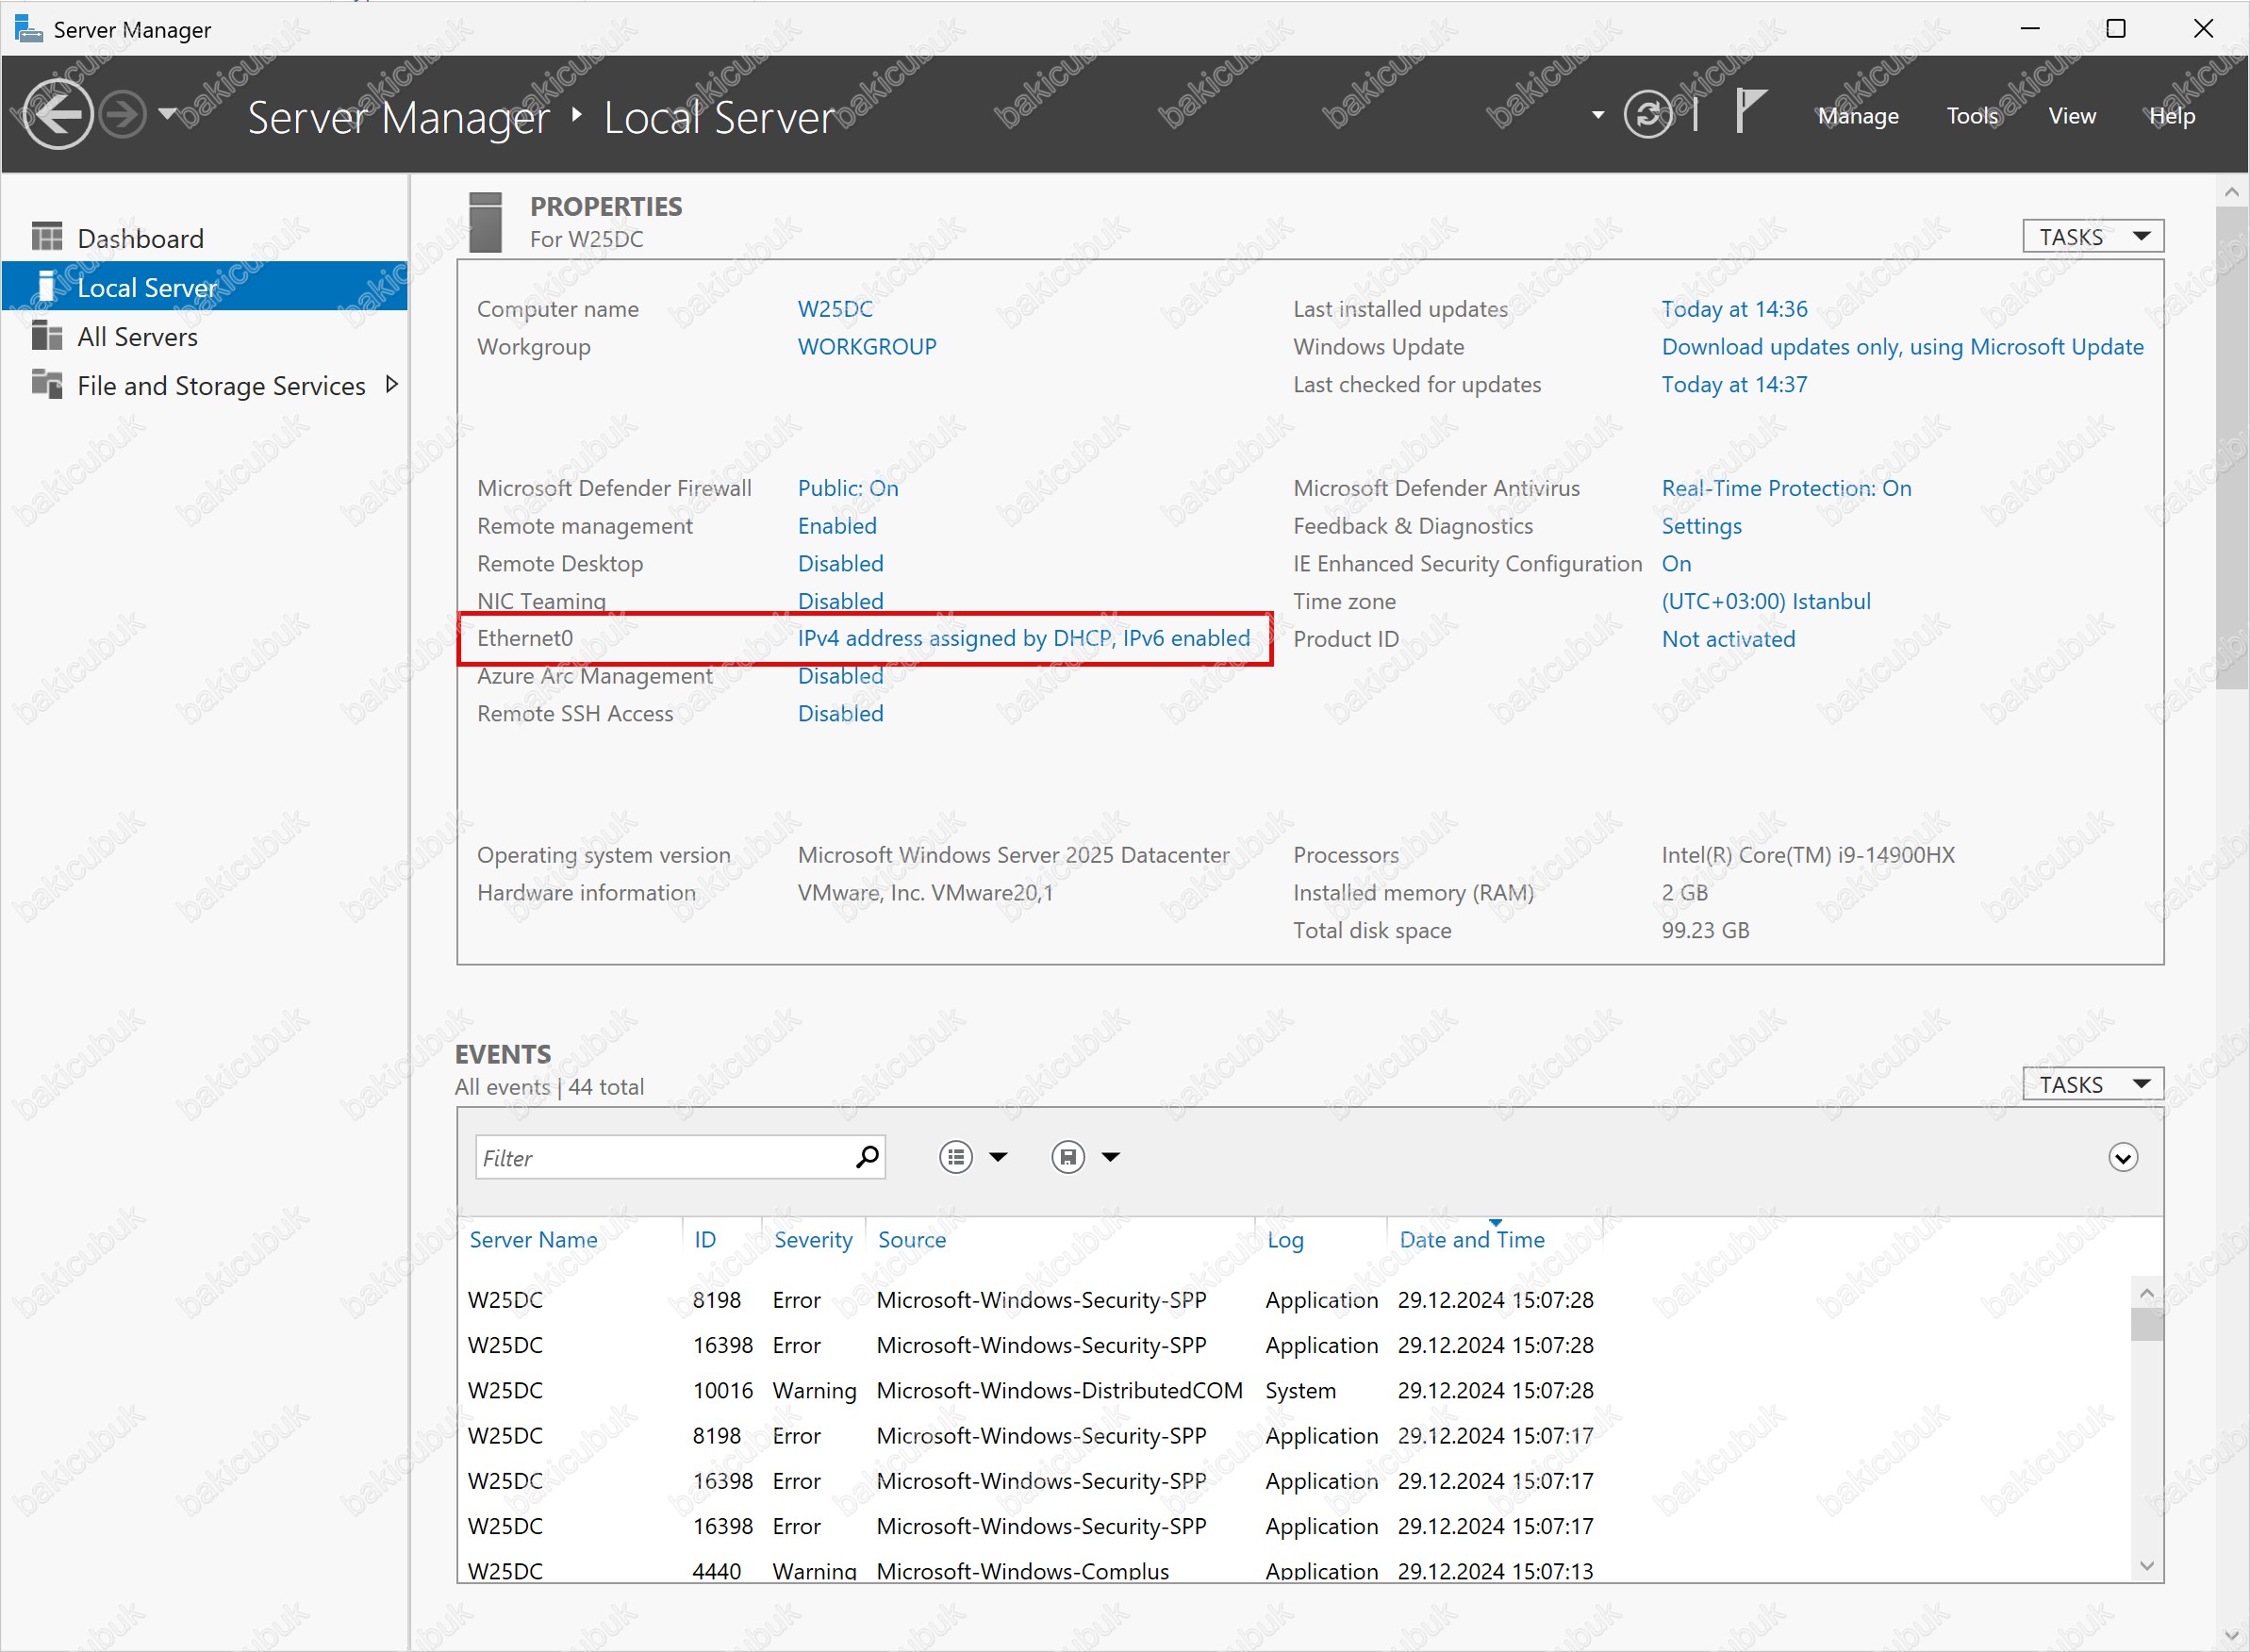Sort events by Server Name column
This screenshot has width=2250, height=1652.
pos(533,1239)
